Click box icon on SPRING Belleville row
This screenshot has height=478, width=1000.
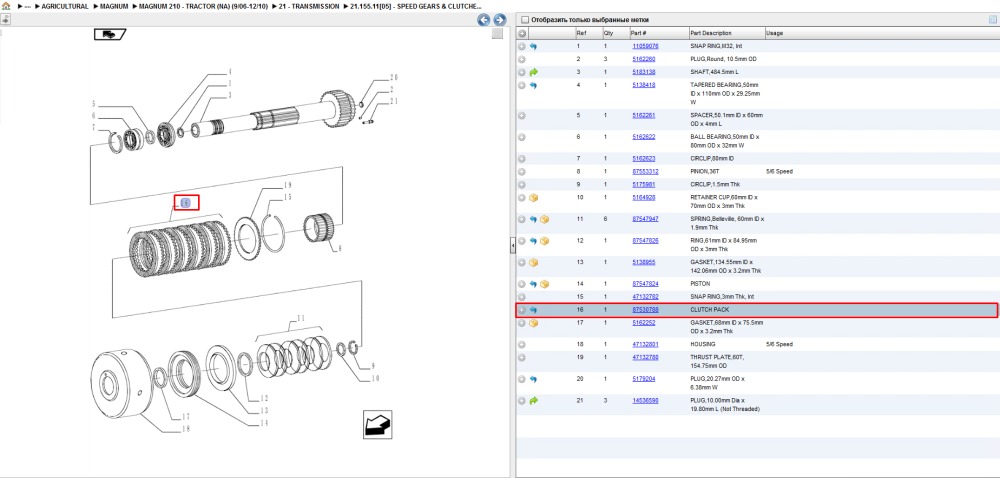click(x=544, y=219)
